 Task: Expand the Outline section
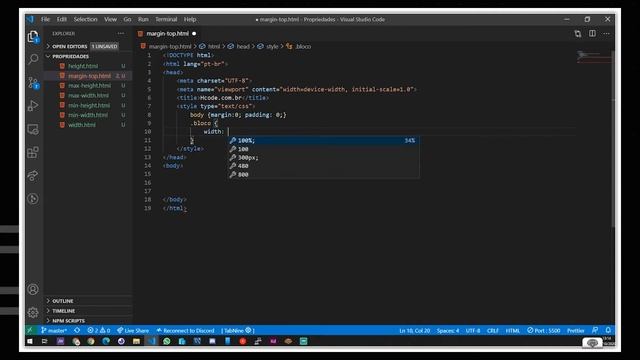88,301
